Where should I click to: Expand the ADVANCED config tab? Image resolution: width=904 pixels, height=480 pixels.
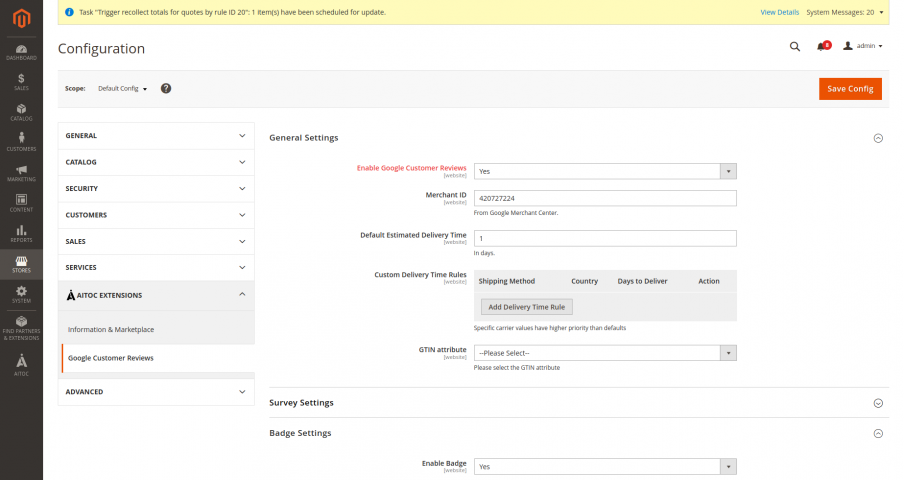tap(156, 392)
